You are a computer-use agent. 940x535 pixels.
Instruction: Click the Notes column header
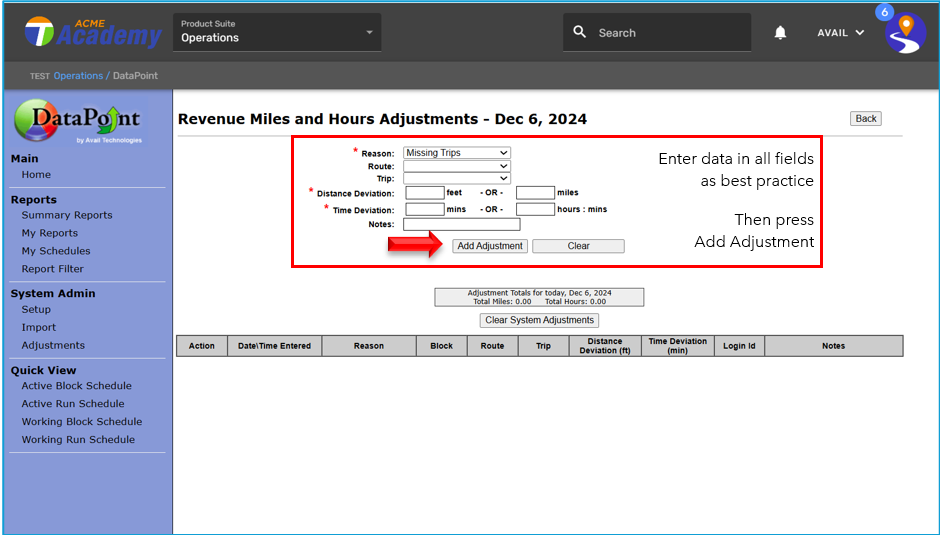point(834,346)
